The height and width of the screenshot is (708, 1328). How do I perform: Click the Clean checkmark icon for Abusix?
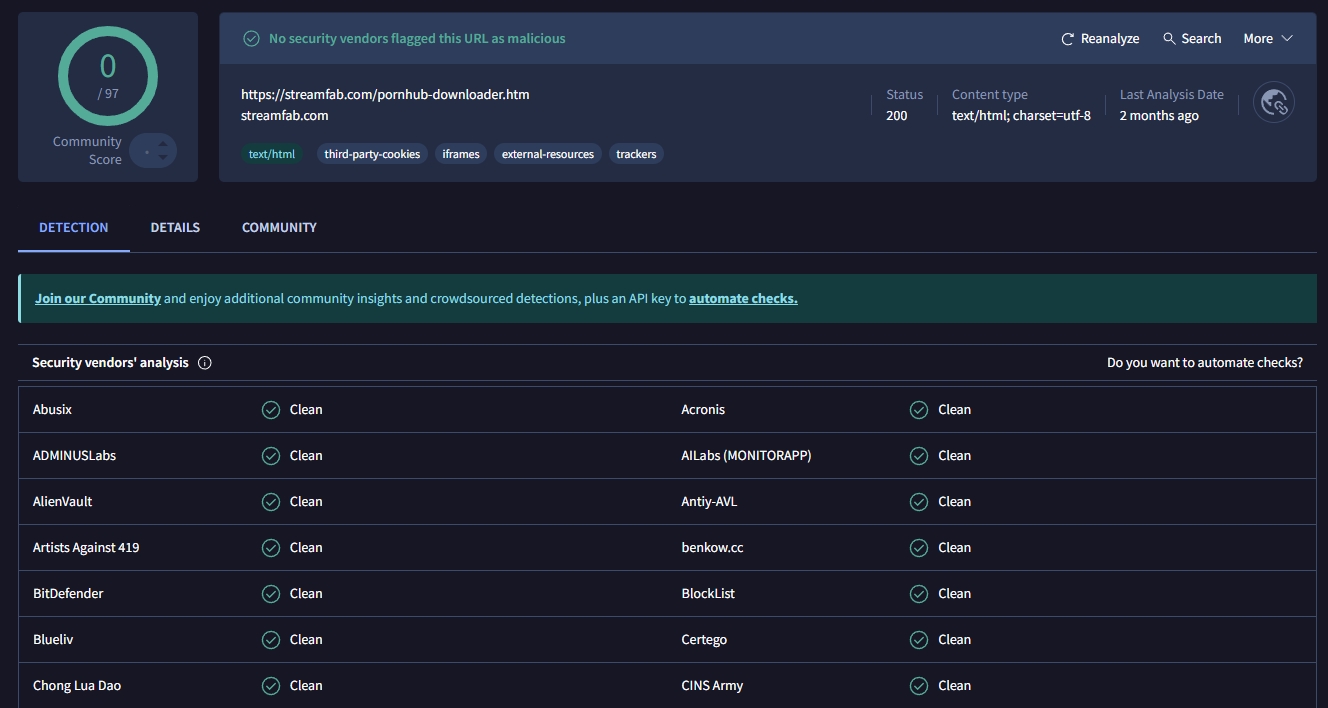270,410
